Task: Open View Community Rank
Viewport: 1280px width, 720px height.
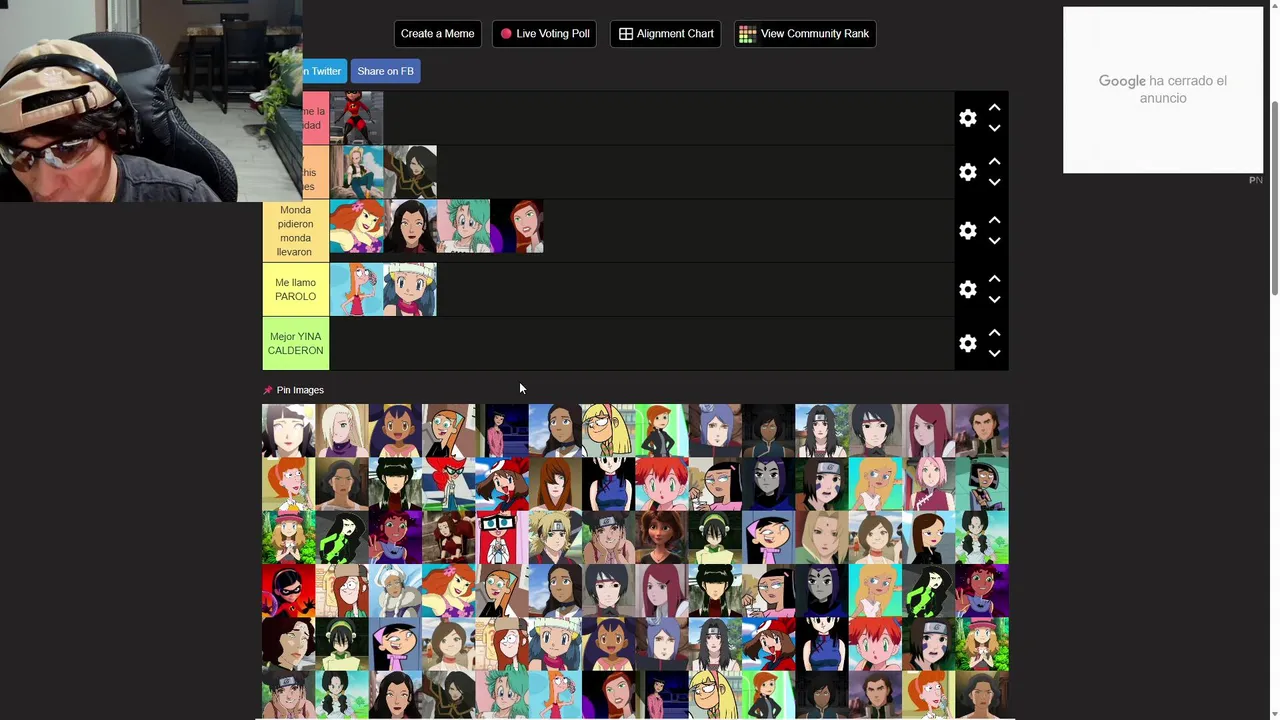Action: click(805, 34)
